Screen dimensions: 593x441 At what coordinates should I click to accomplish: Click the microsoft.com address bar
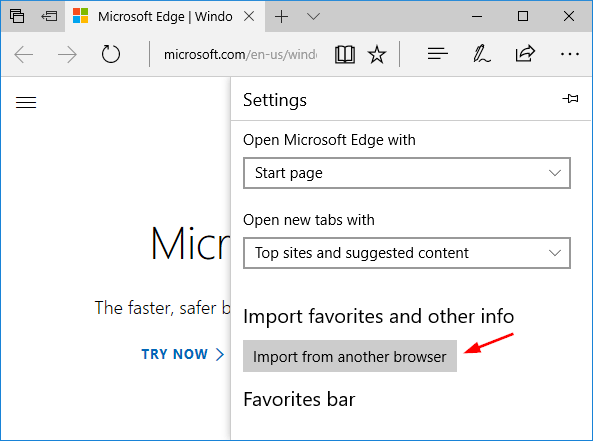(241, 54)
